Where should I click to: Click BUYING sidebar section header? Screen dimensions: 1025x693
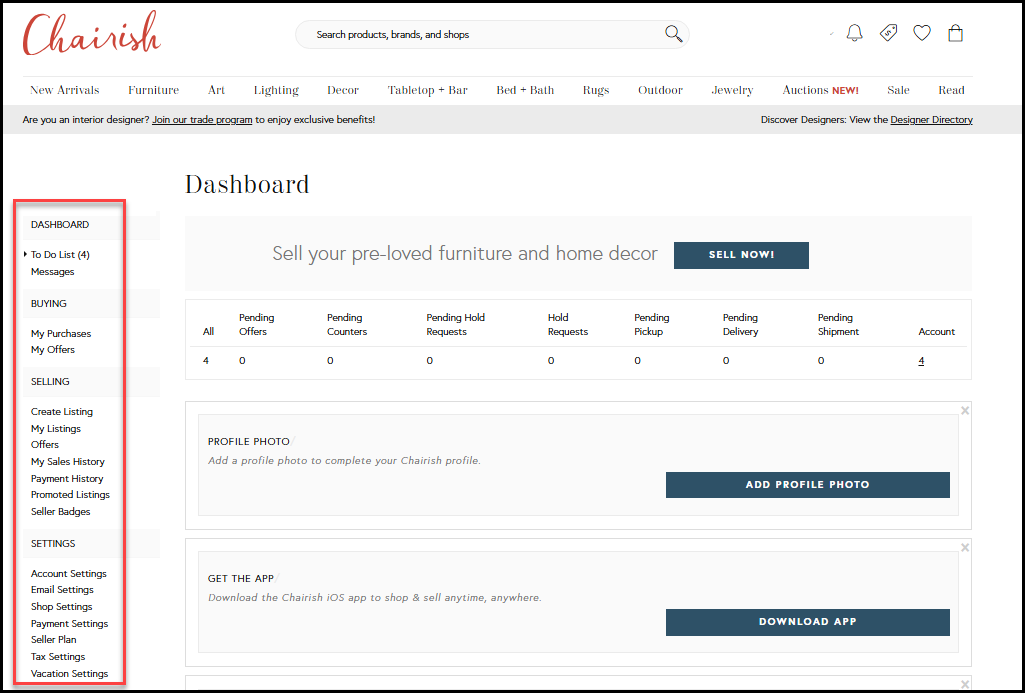tap(48, 304)
